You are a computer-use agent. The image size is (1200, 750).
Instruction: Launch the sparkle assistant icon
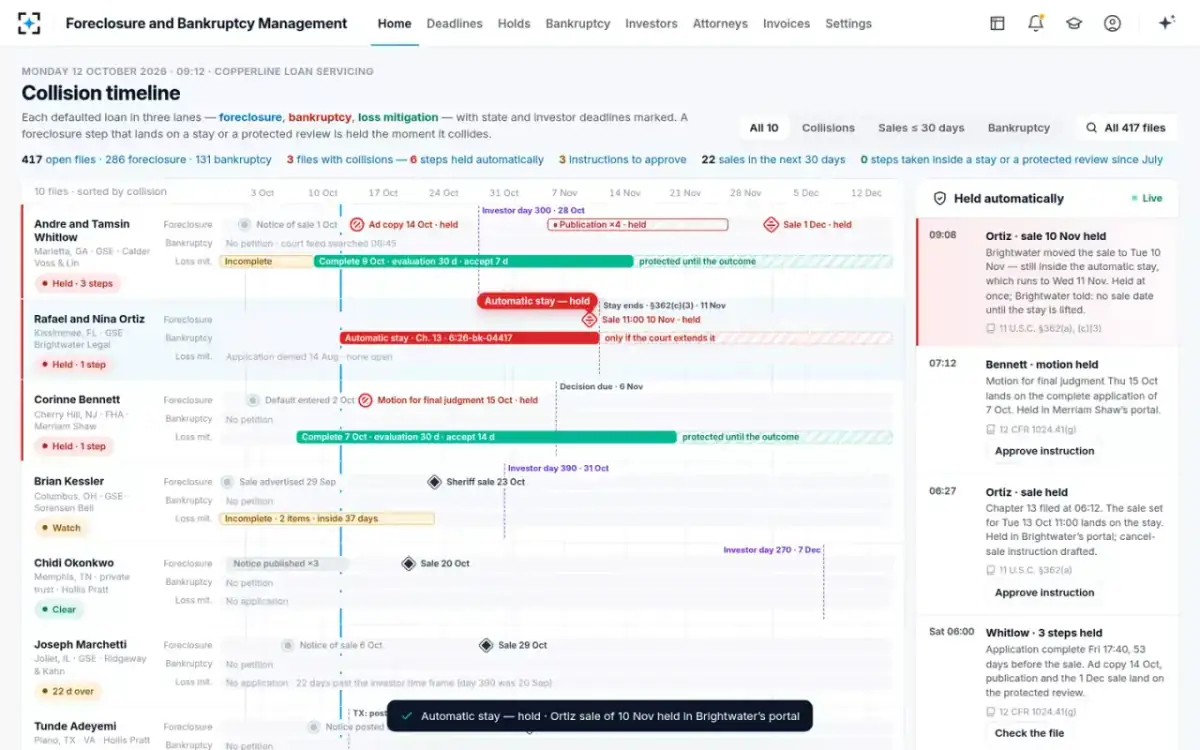(x=1166, y=23)
